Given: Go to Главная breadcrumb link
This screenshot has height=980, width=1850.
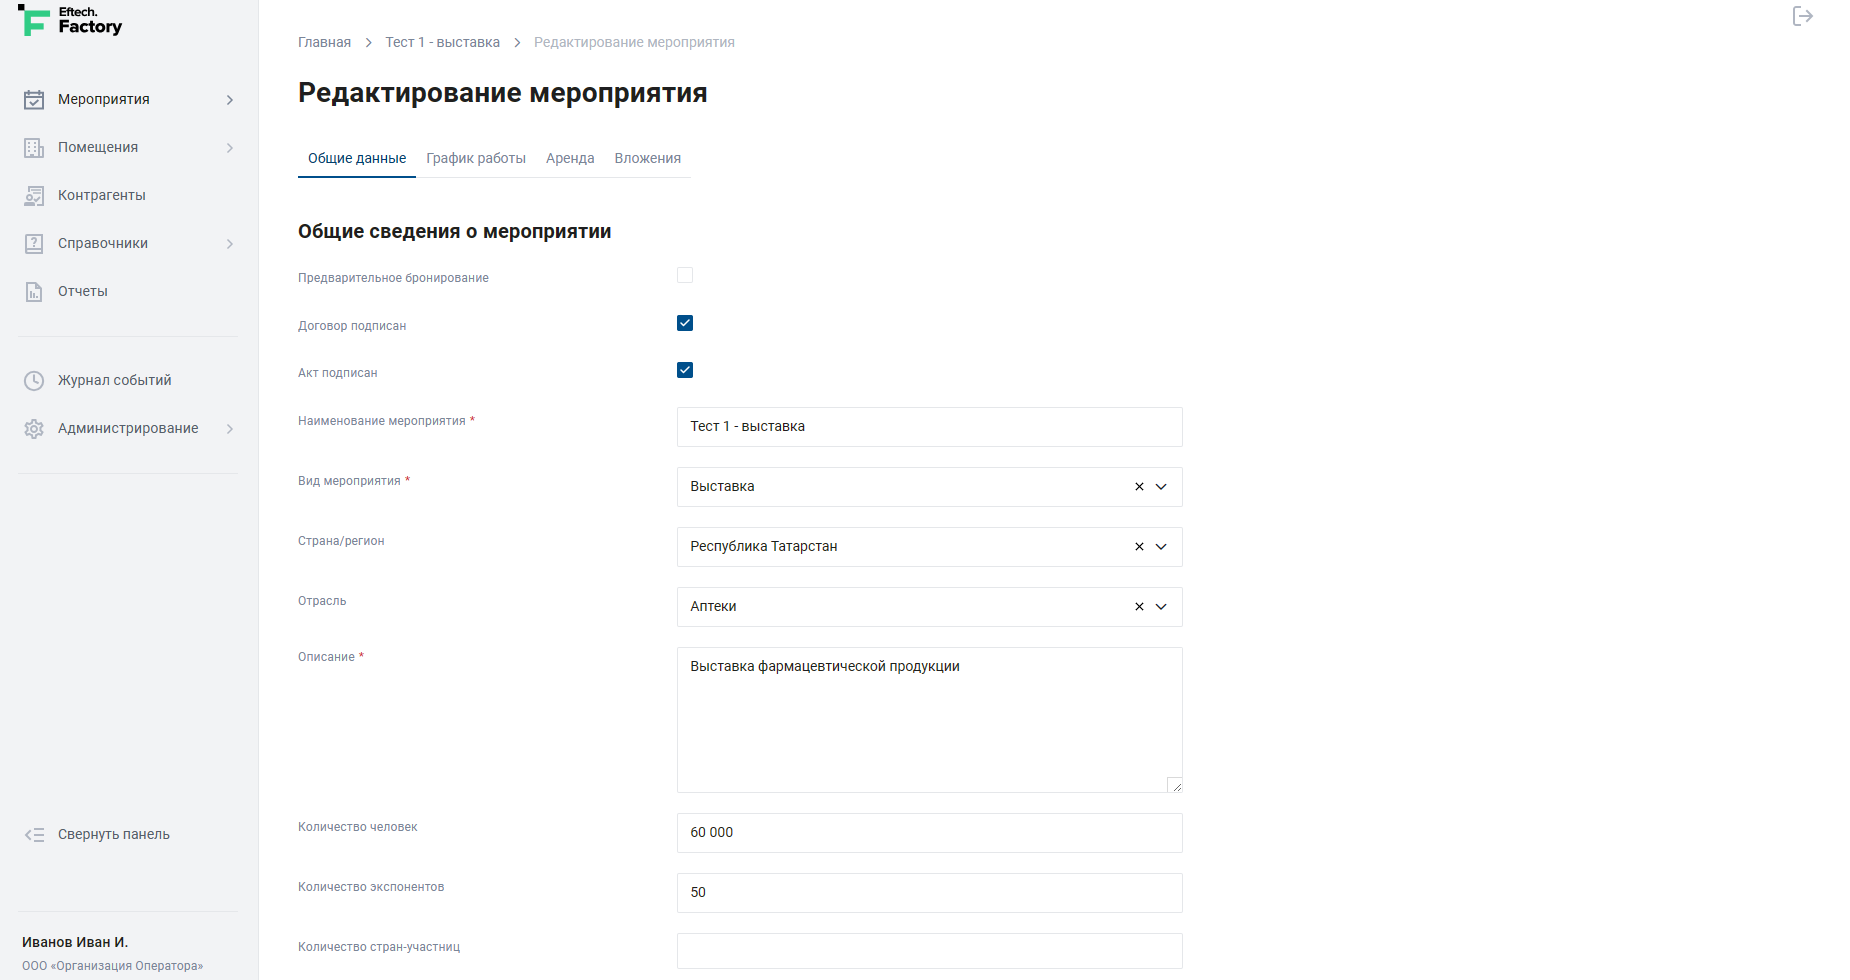Looking at the screenshot, I should 324,42.
